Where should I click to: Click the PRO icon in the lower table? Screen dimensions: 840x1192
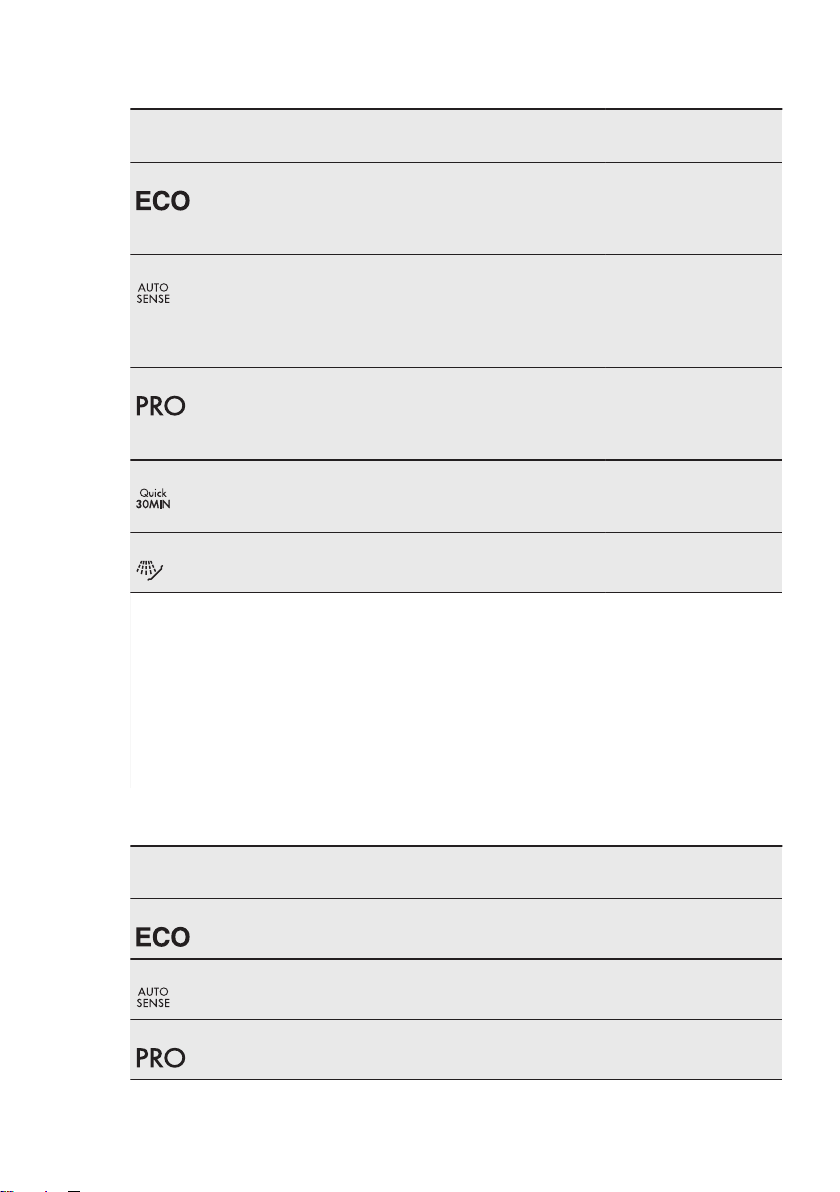160,1057
